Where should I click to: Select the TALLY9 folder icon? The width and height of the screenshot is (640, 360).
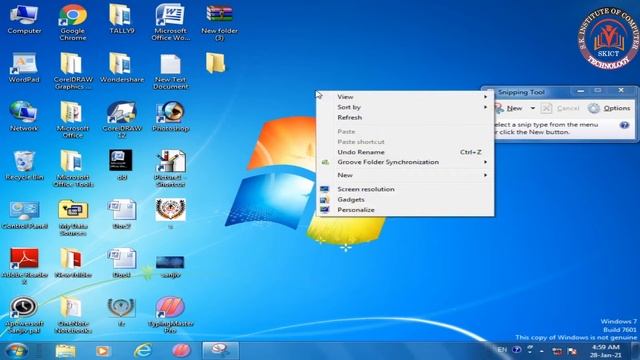click(x=121, y=16)
